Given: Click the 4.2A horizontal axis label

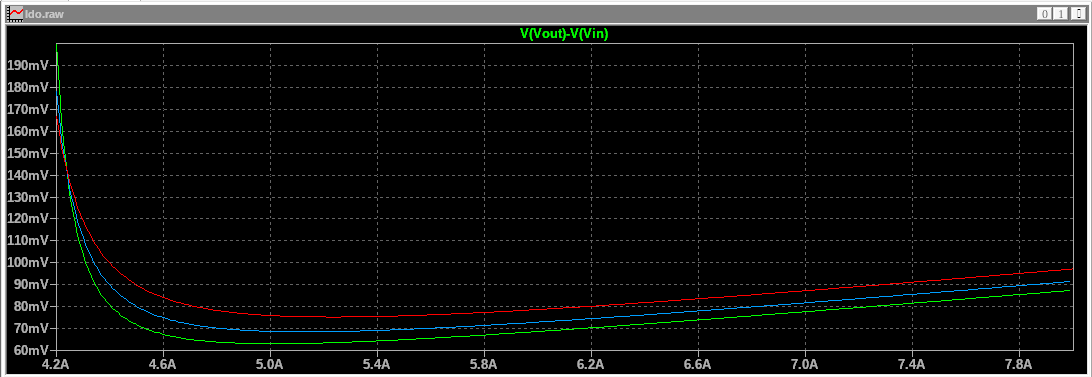Looking at the screenshot, I should pos(56,364).
